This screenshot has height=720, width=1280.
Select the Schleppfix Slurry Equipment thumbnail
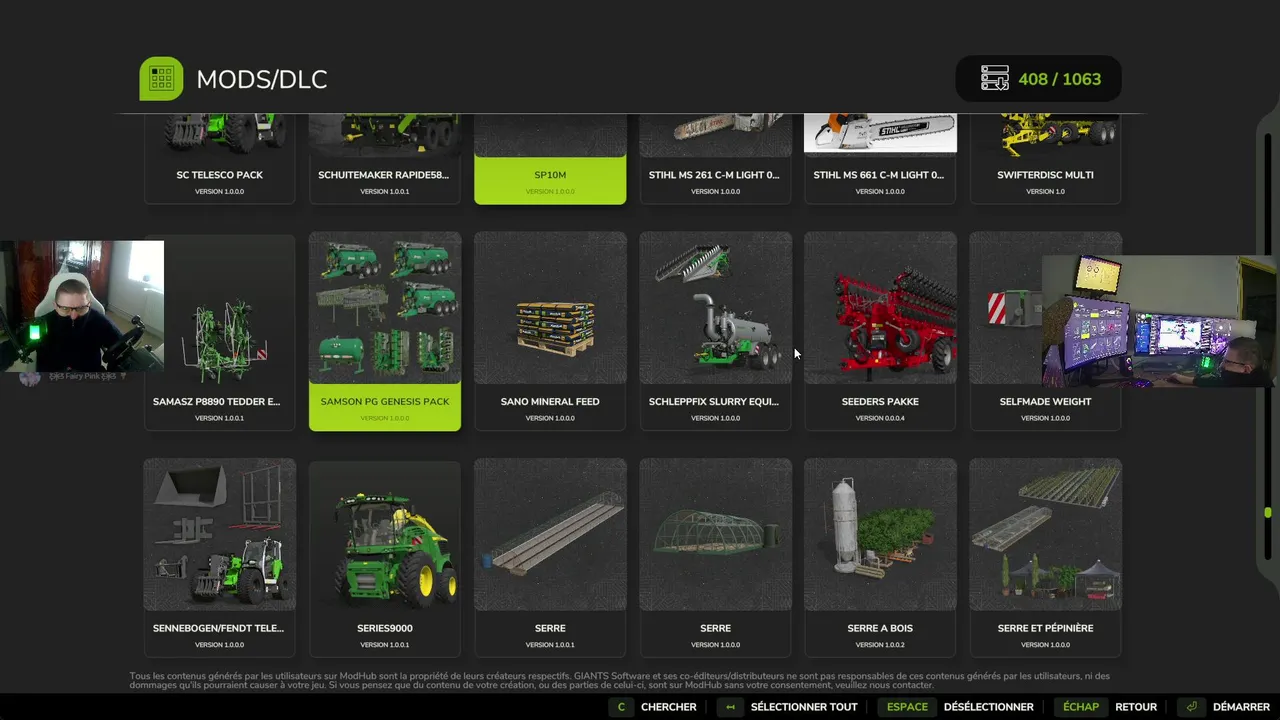(715, 308)
